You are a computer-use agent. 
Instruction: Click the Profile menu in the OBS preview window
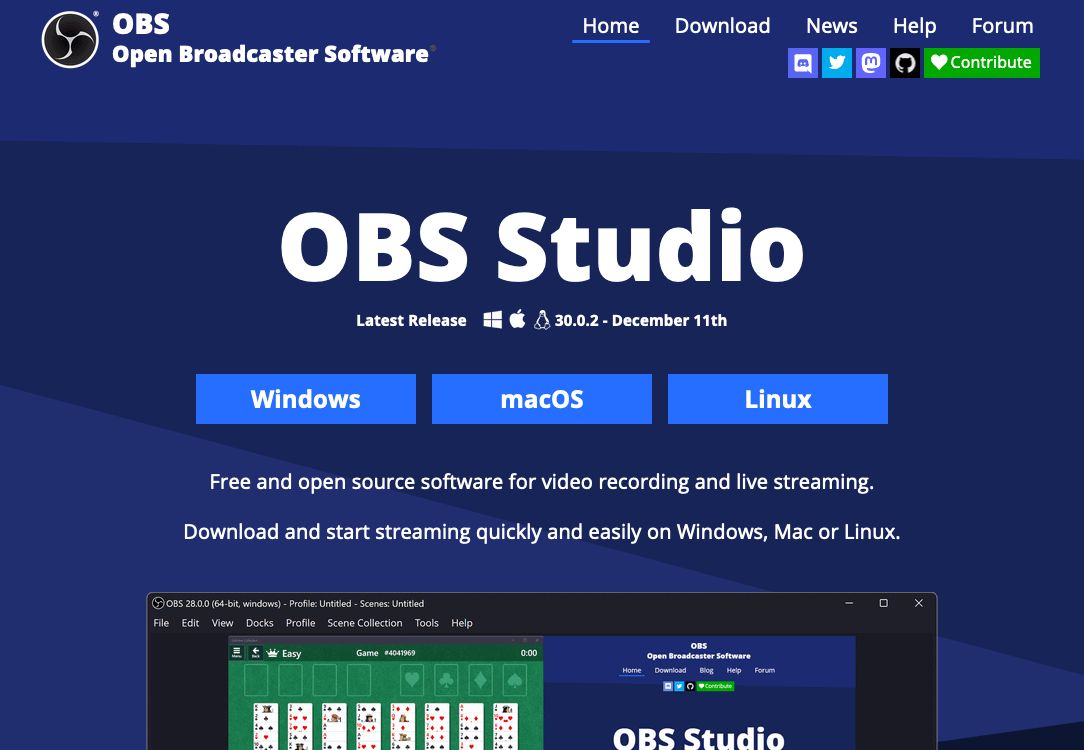301,623
